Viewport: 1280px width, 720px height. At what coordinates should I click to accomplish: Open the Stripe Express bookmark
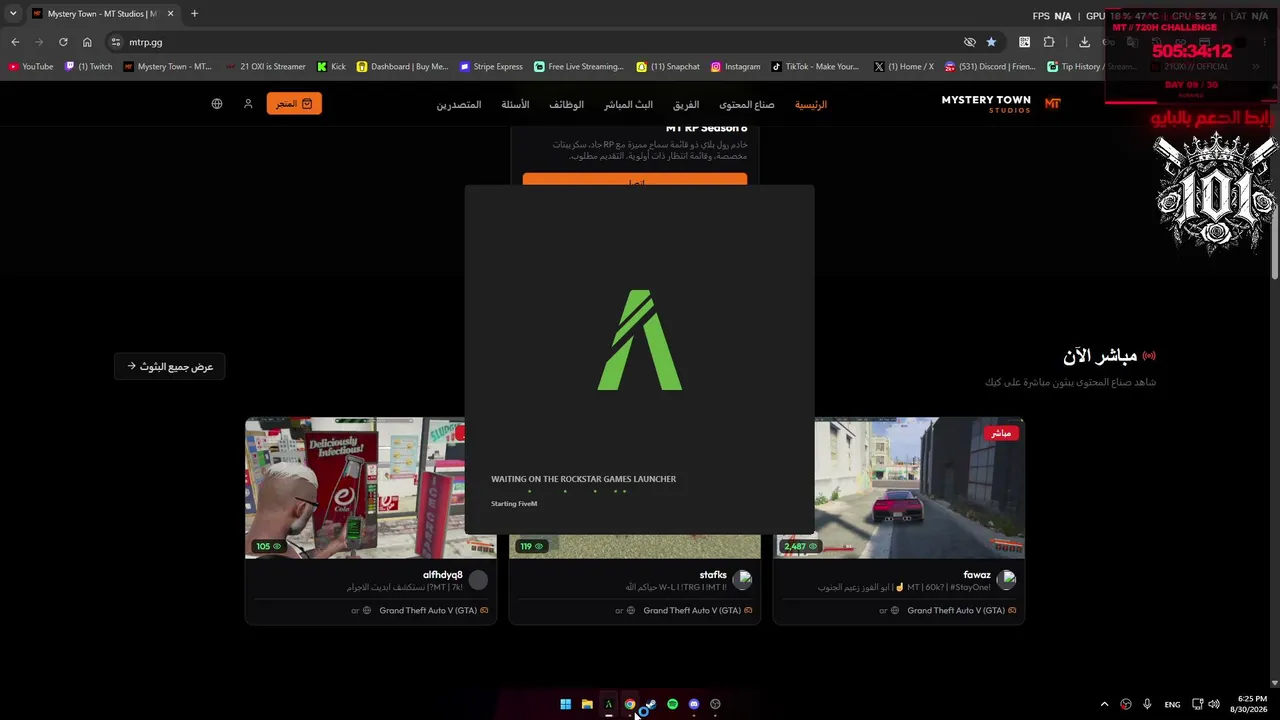(491, 67)
